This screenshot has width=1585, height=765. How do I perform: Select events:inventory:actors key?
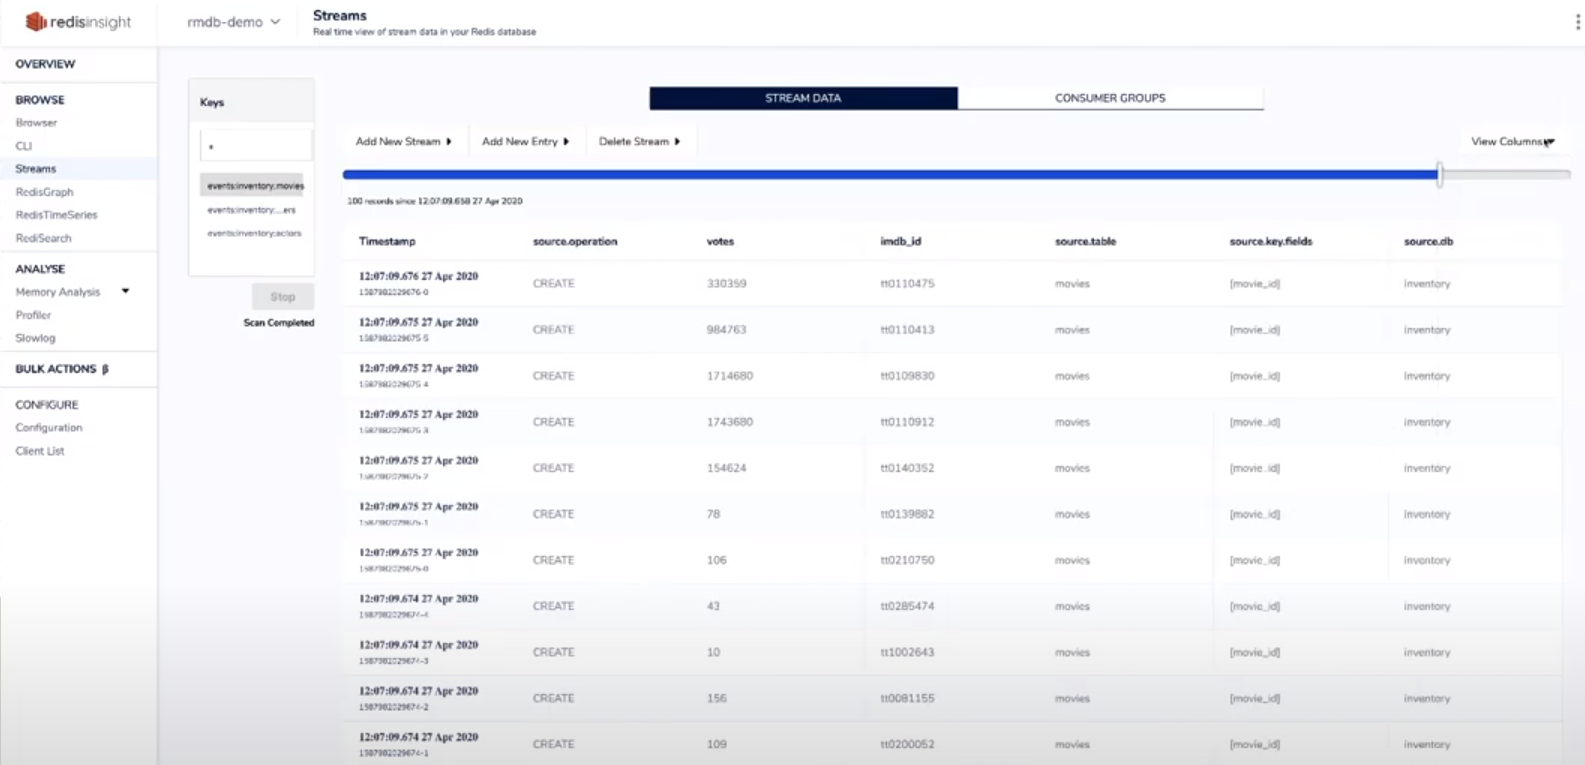[254, 233]
